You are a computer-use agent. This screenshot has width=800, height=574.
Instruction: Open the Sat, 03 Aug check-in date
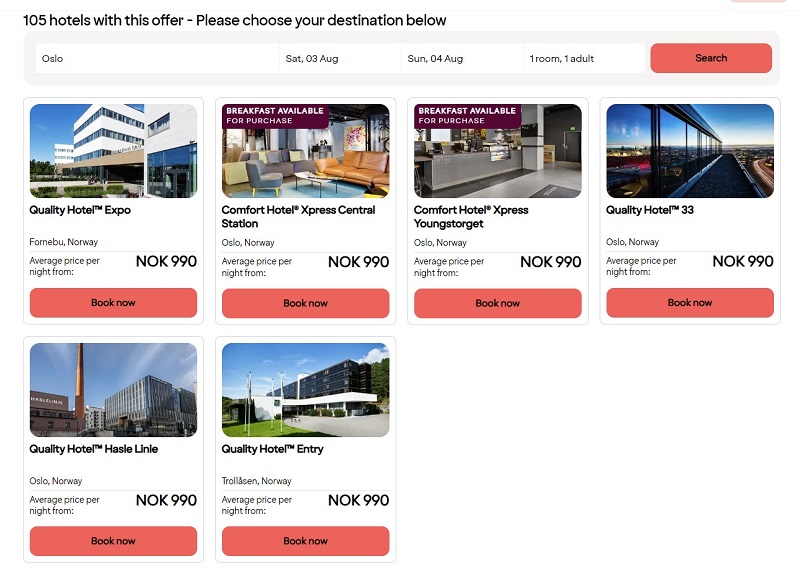pos(340,58)
